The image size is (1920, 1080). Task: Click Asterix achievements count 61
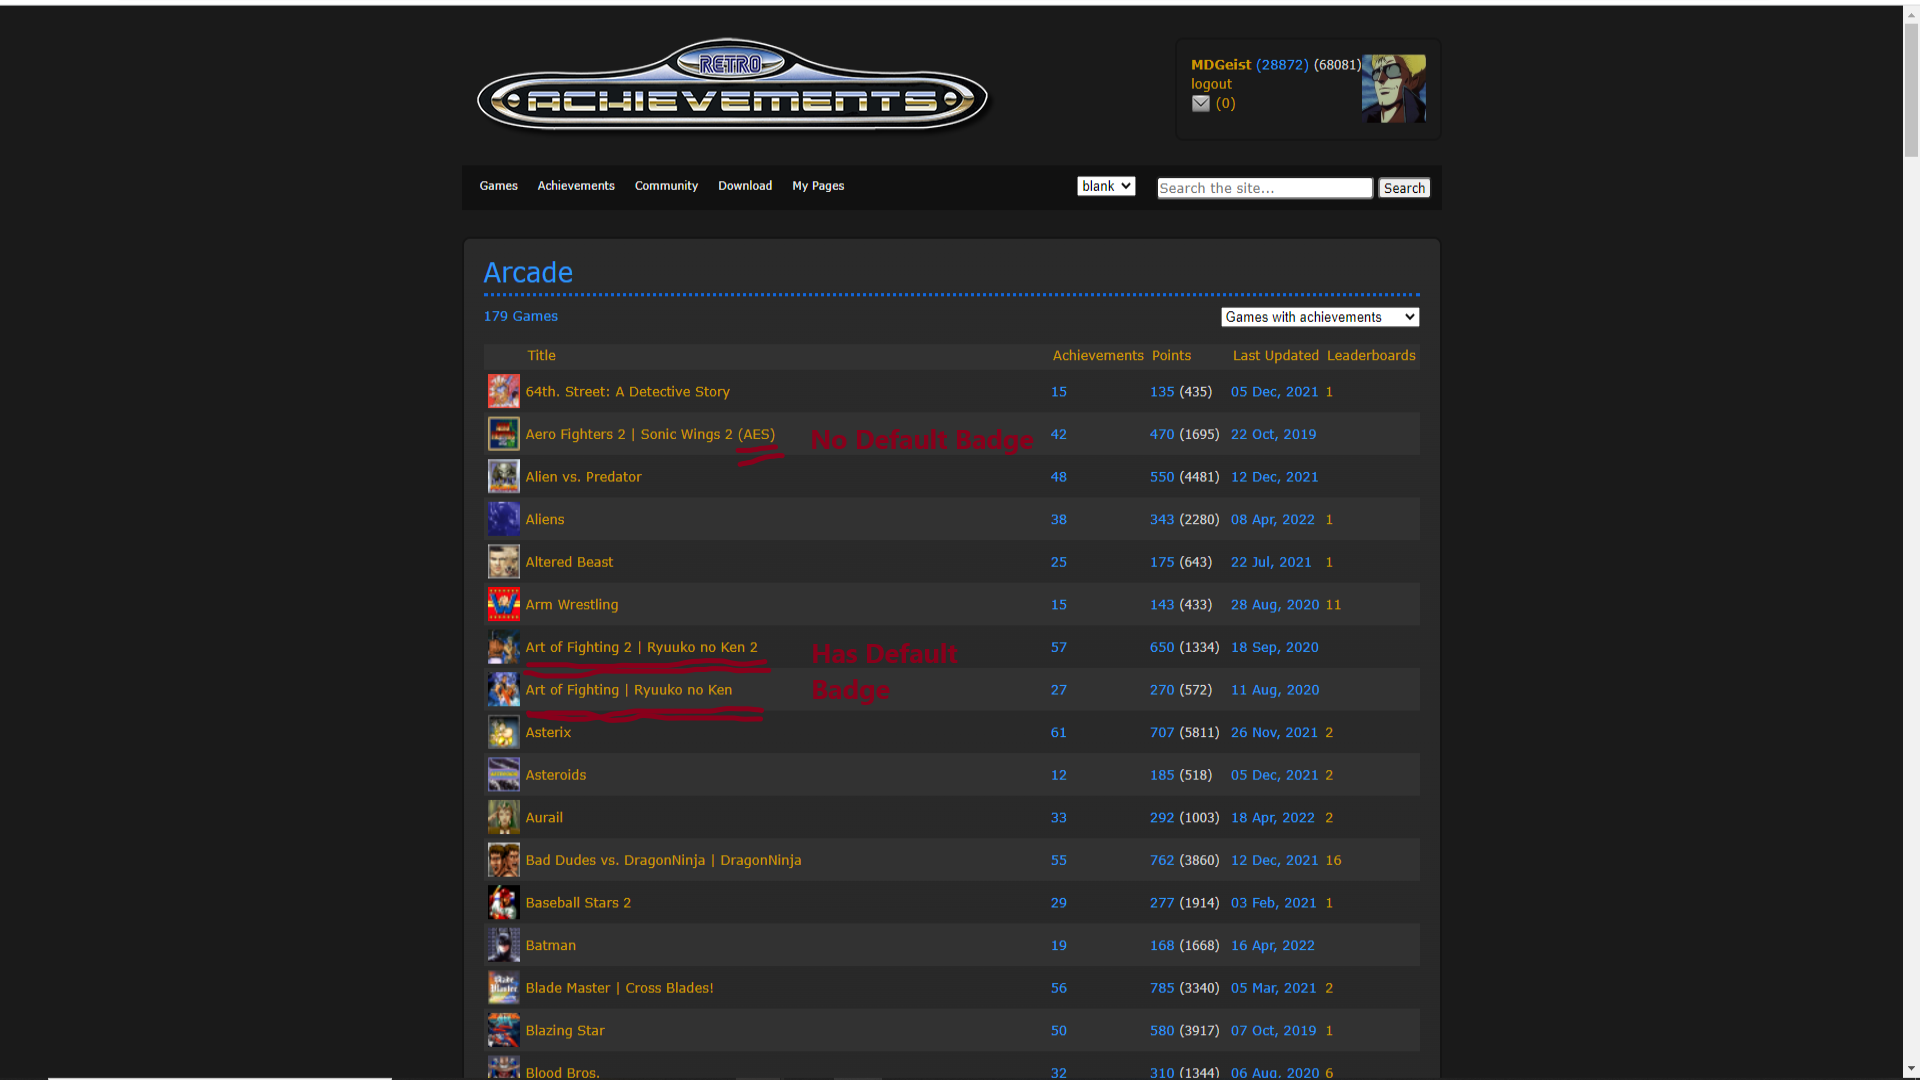click(x=1058, y=733)
